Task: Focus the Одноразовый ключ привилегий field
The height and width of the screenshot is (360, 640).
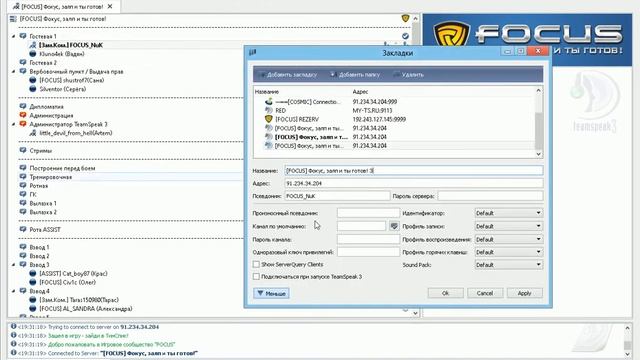Action: [368, 252]
